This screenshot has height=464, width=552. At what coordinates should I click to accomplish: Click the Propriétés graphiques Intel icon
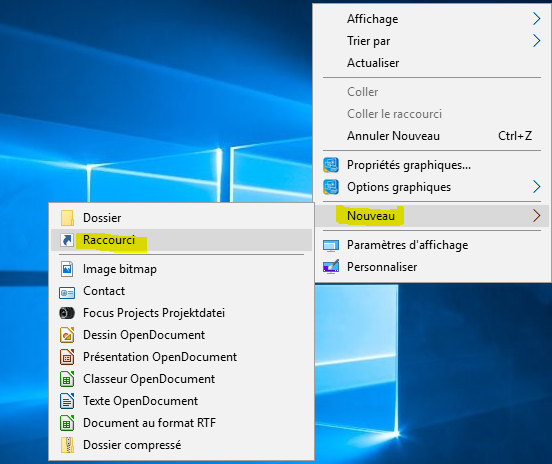click(331, 165)
